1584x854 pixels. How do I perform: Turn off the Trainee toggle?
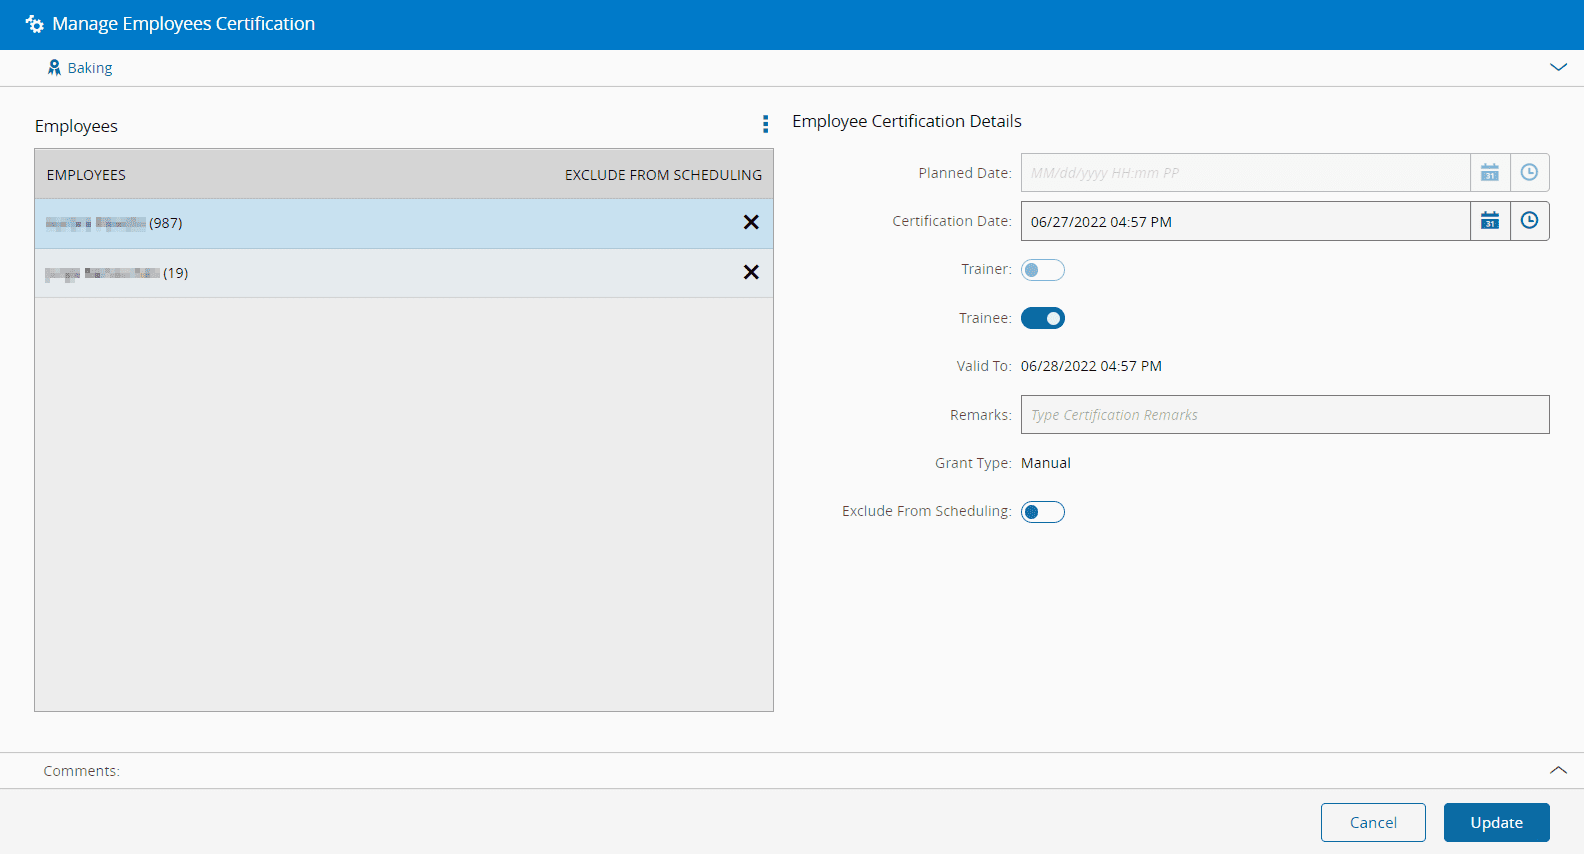coord(1042,318)
